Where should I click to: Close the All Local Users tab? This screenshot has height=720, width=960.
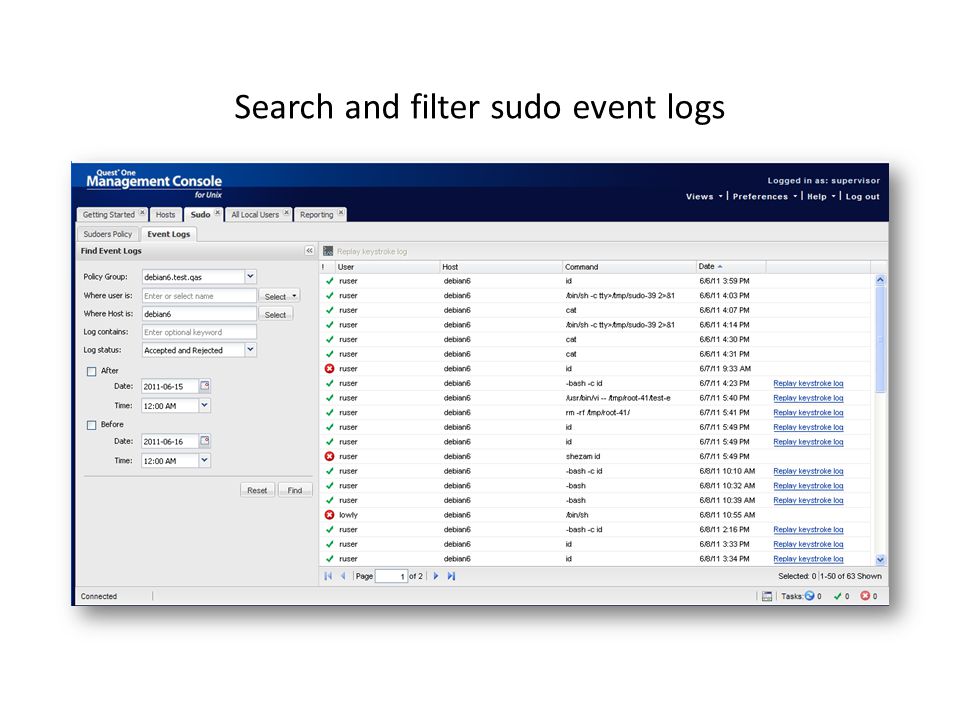(287, 212)
